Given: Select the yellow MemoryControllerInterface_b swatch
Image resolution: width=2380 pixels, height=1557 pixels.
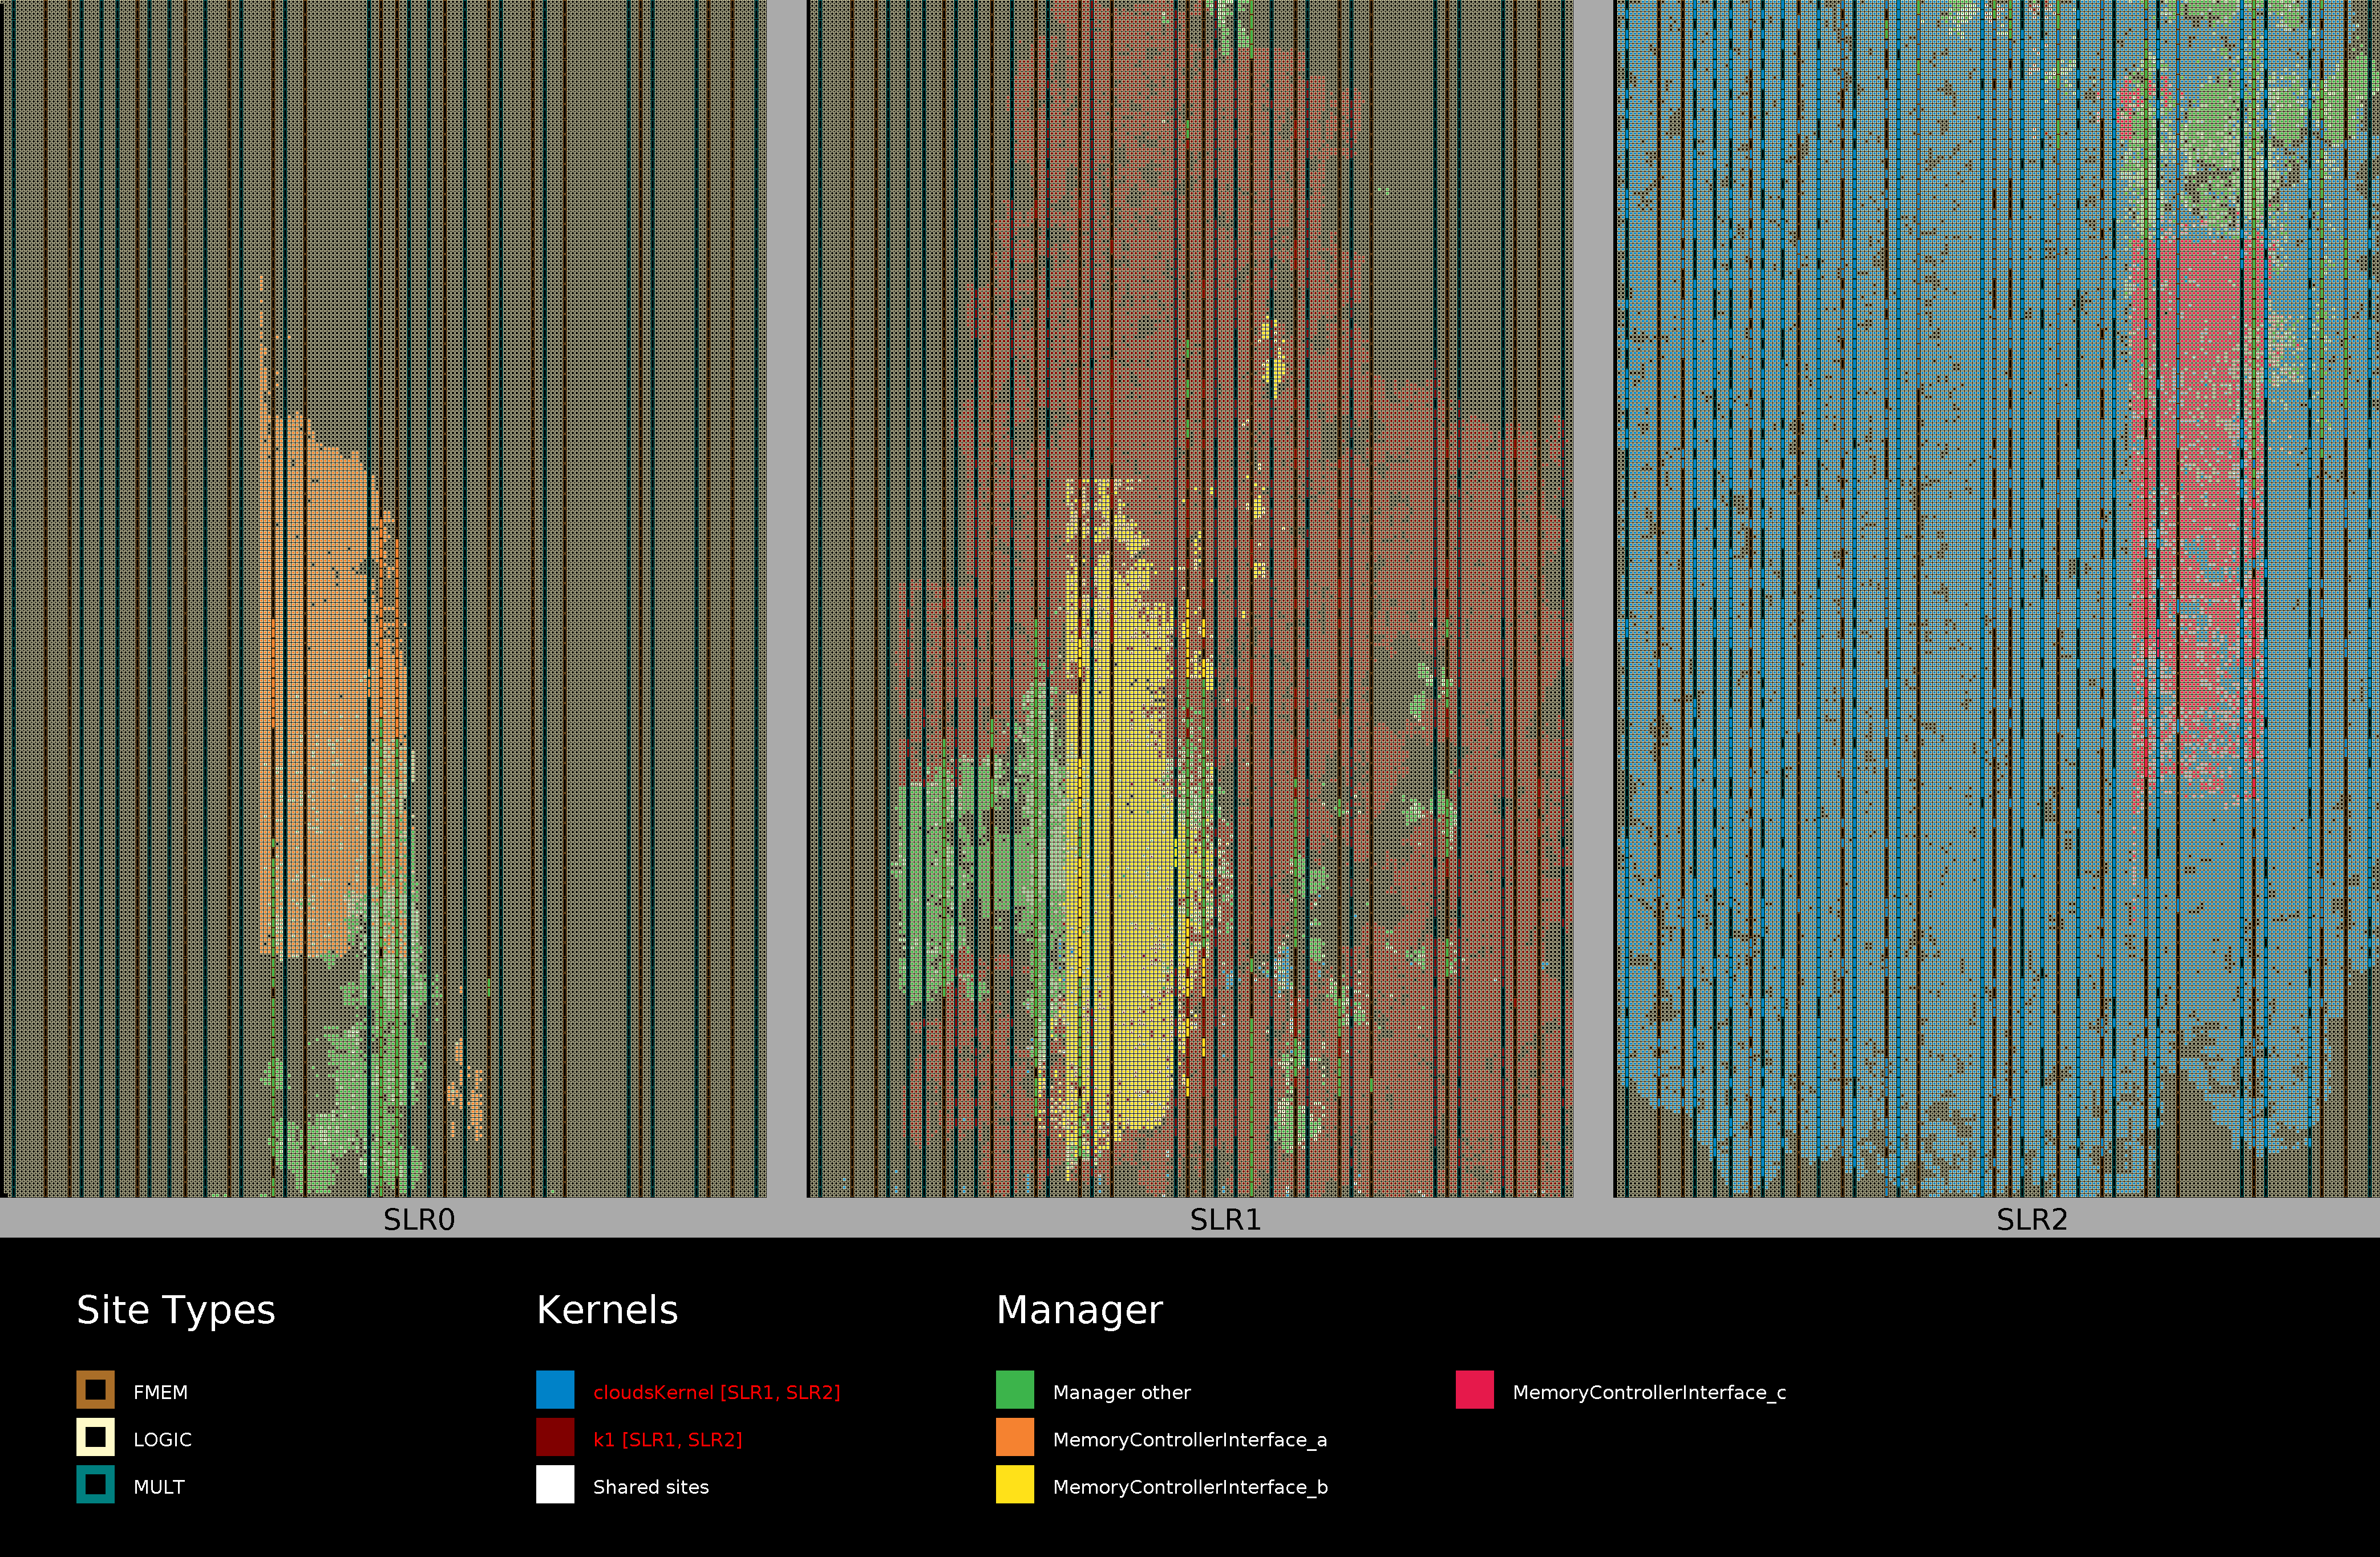Looking at the screenshot, I should pos(1015,1484).
